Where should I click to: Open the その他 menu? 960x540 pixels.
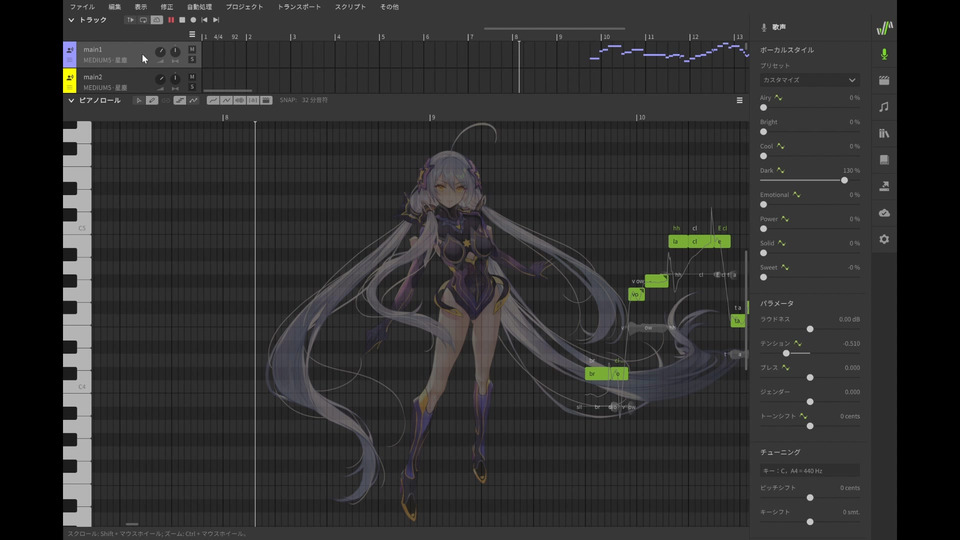389,7
